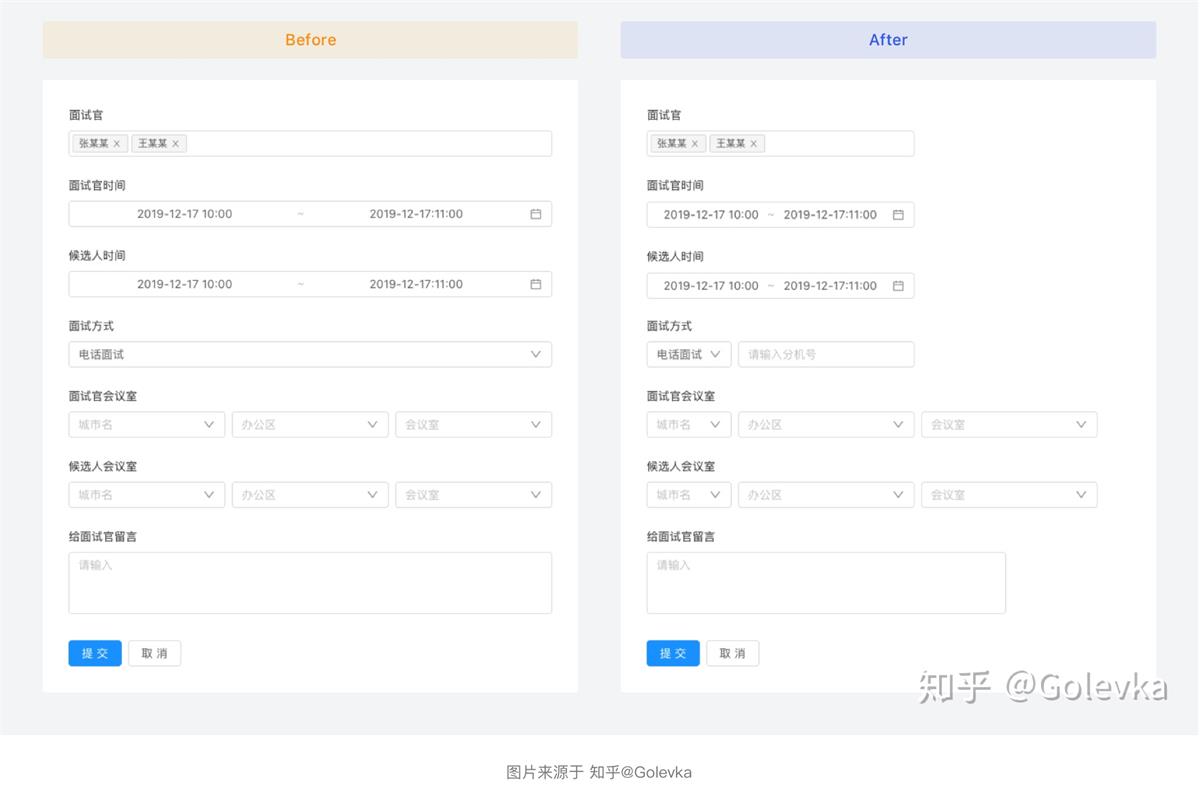Image resolution: width=1200 pixels, height=800 pixels.
Task: Click 提交 button in After panel
Action: click(673, 653)
